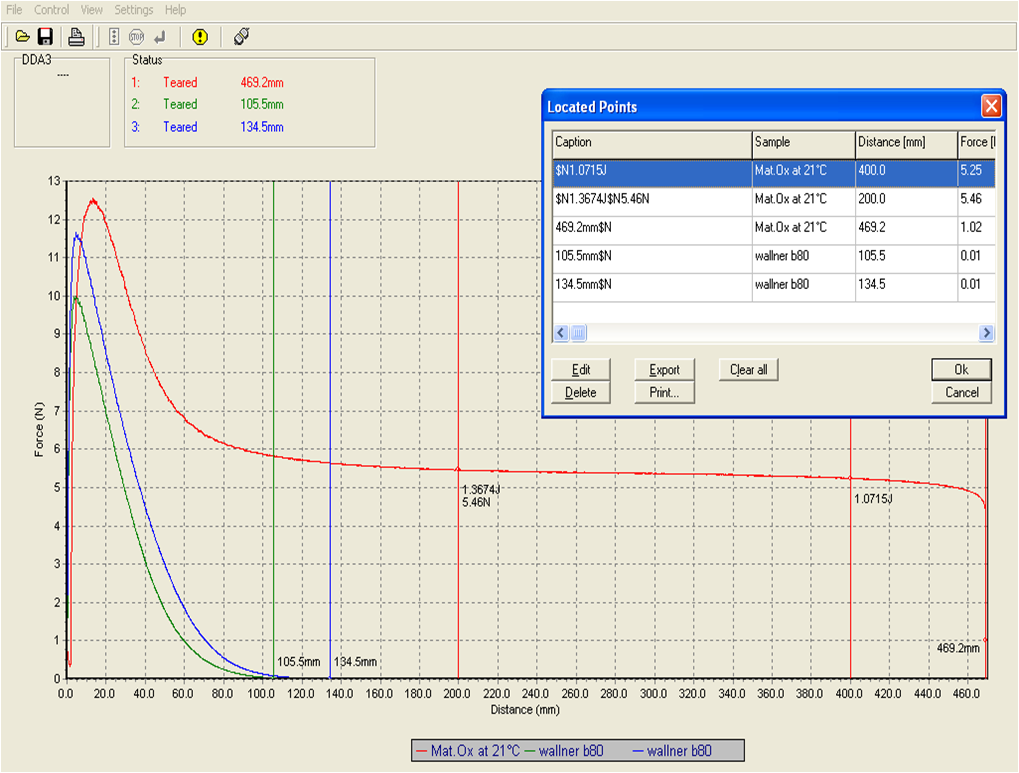
Task: Click the Distance [mm] column header
Action: coord(904,142)
